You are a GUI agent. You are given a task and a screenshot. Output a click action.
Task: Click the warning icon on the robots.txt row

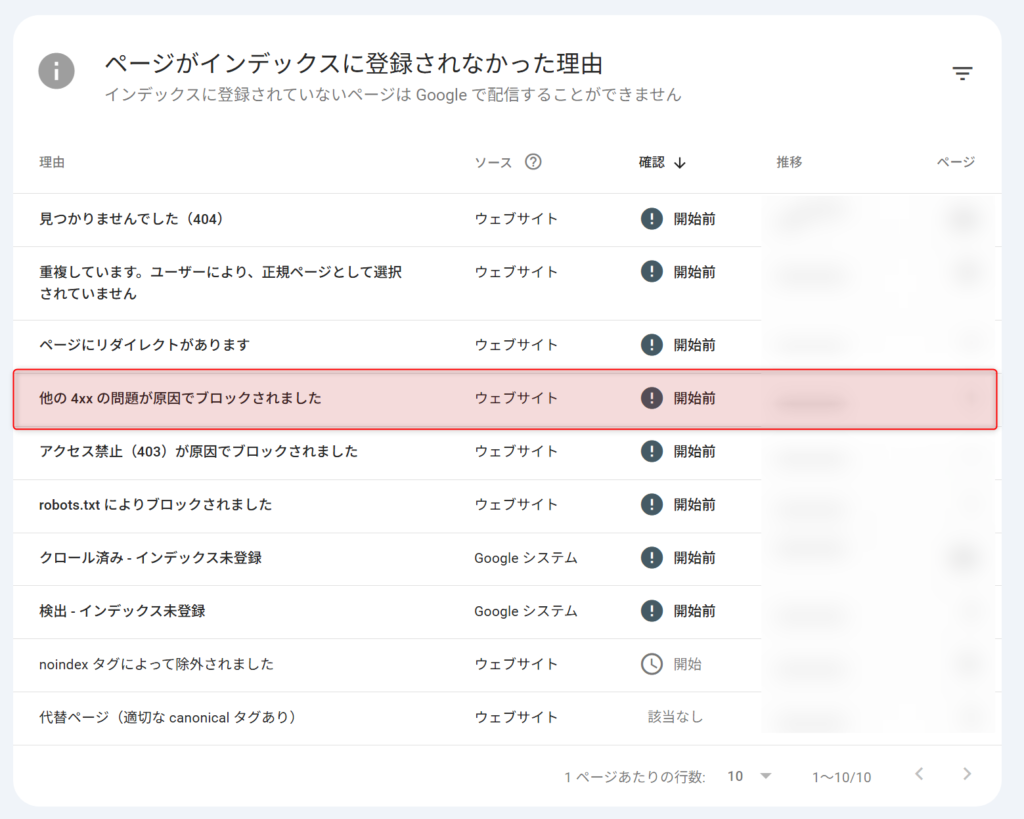coord(651,504)
